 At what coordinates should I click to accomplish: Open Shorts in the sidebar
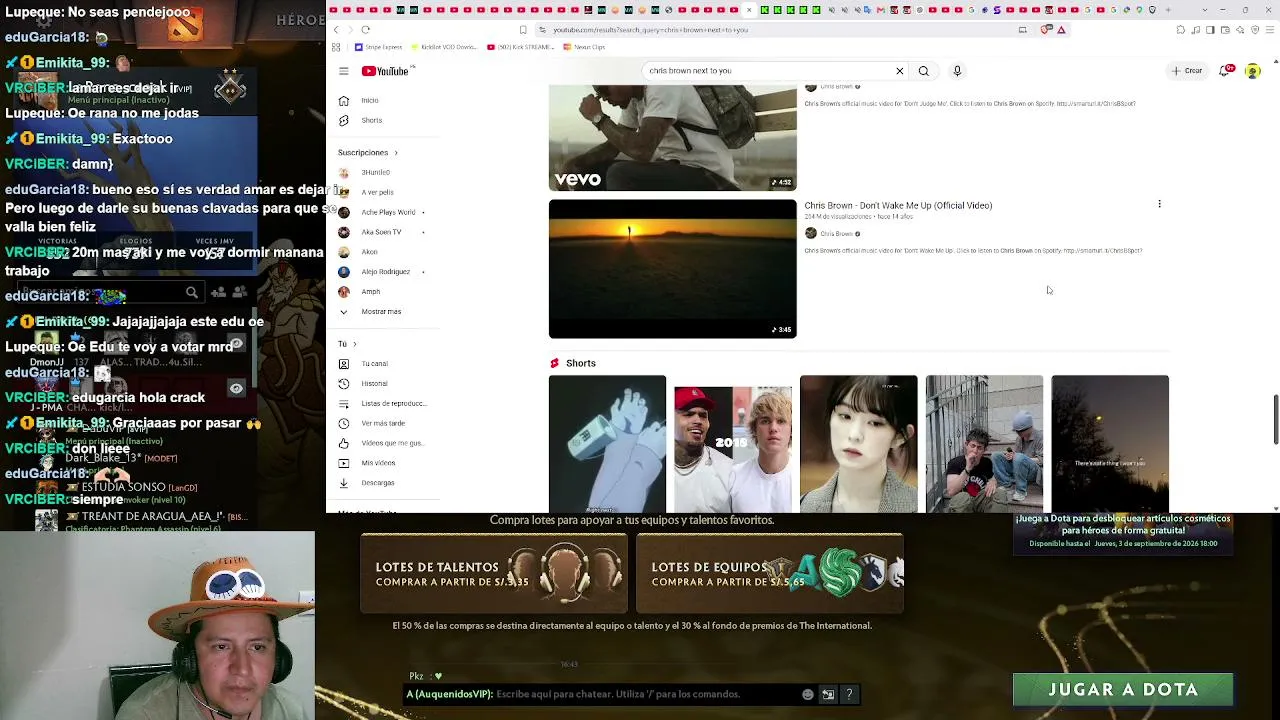click(x=371, y=120)
